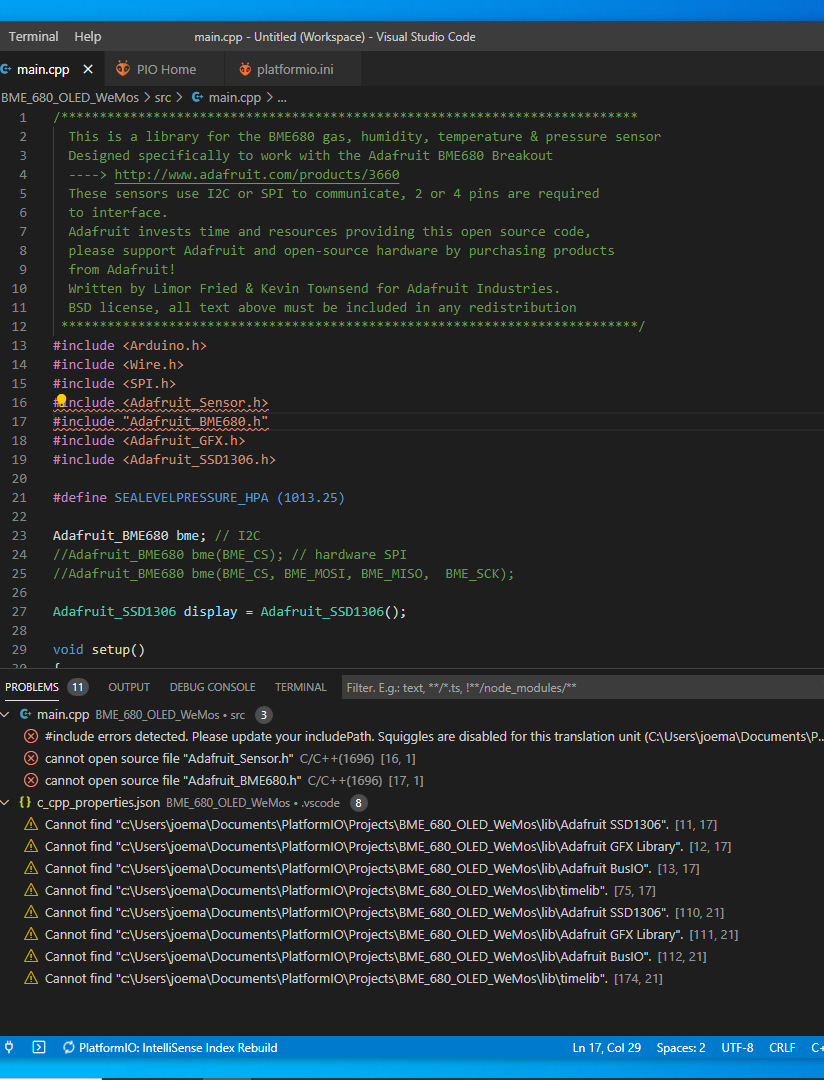
Task: Click the 'PlatformIO: IntelliSense Index Rebuild' status text
Action: pos(178,1048)
